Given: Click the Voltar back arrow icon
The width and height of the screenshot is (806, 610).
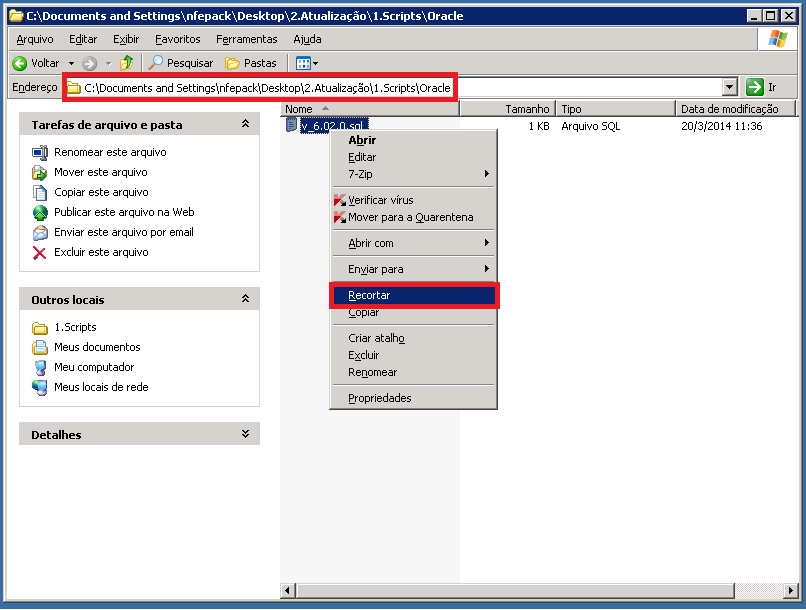Looking at the screenshot, I should tap(19, 63).
